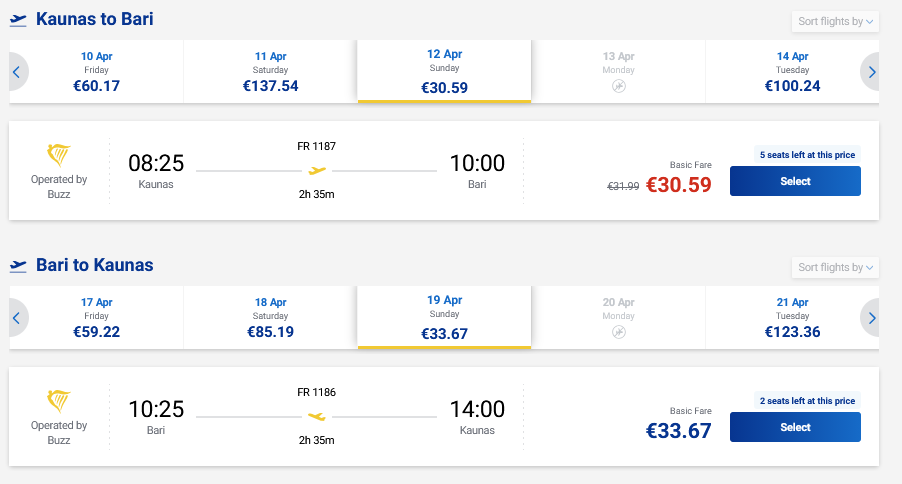Click the Ryanair harp logo on the outbound flight
Image resolution: width=902 pixels, height=484 pixels.
point(60,156)
